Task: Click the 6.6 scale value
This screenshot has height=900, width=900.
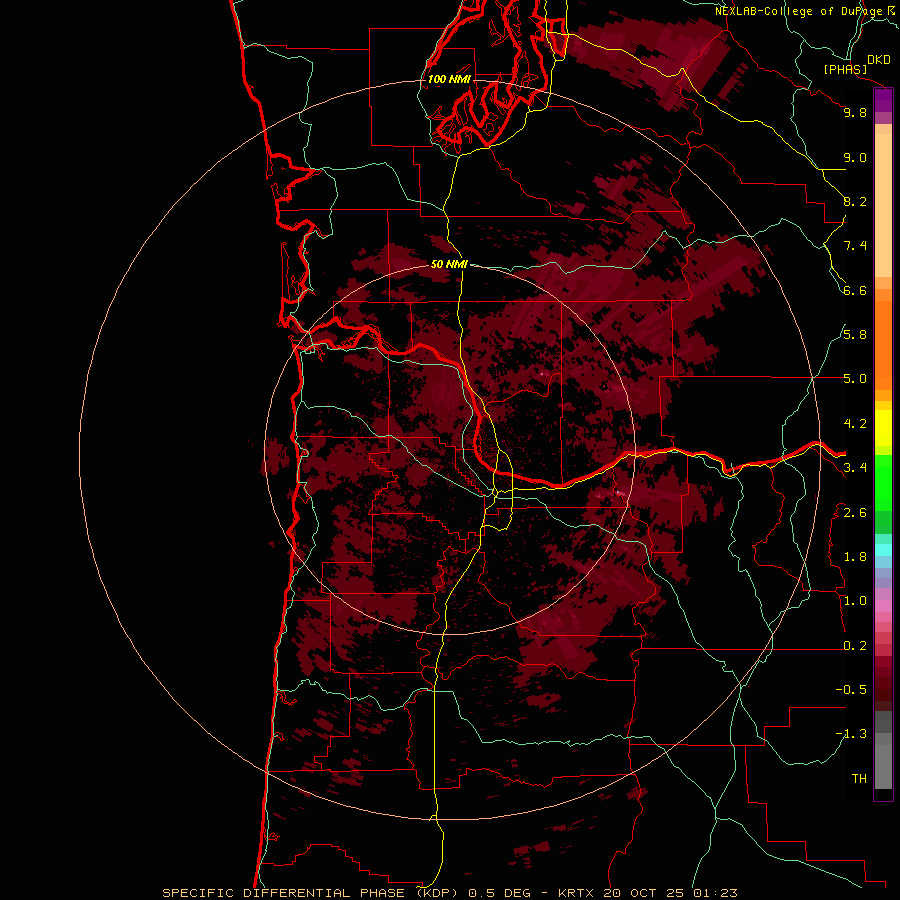Action: [x=855, y=290]
